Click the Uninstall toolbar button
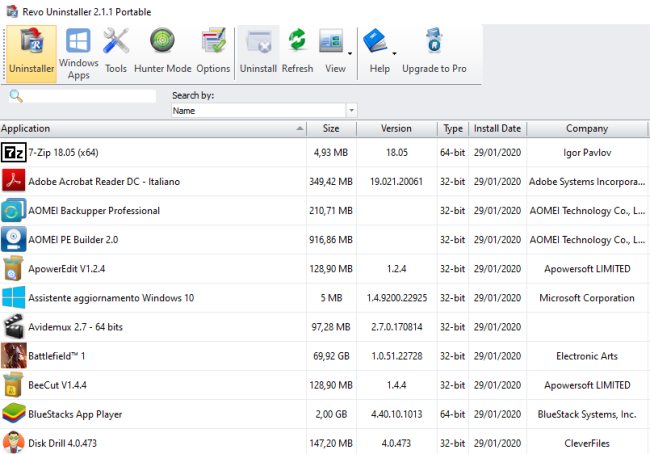 pyautogui.click(x=258, y=52)
